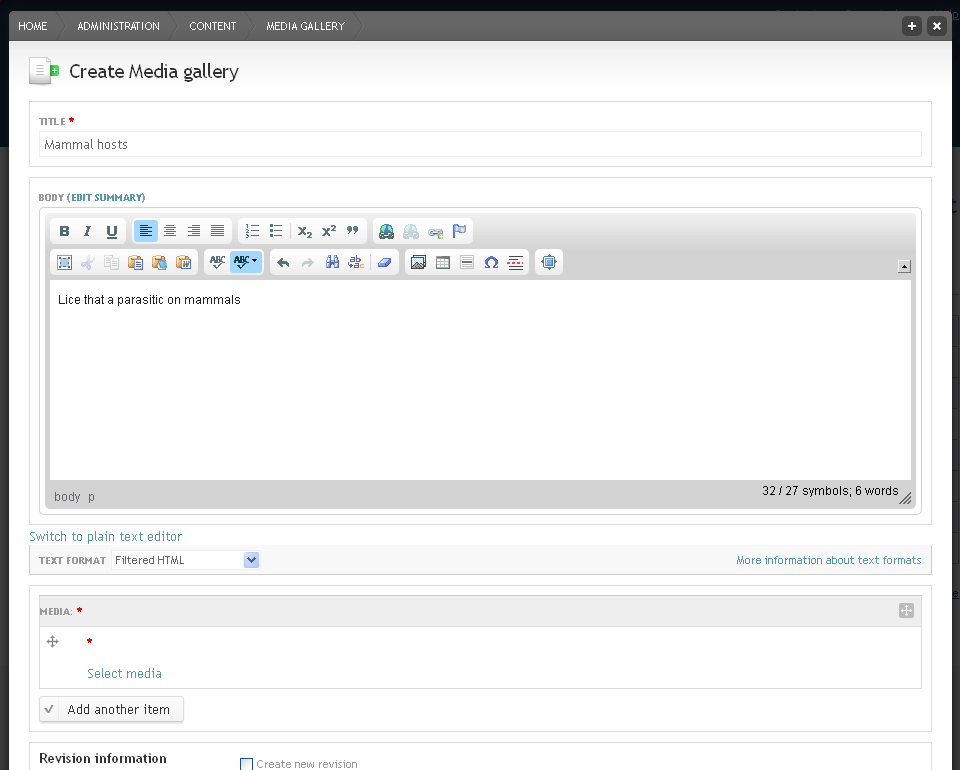Click inside the body text area
Screen dimensions: 960x770
[x=480, y=379]
